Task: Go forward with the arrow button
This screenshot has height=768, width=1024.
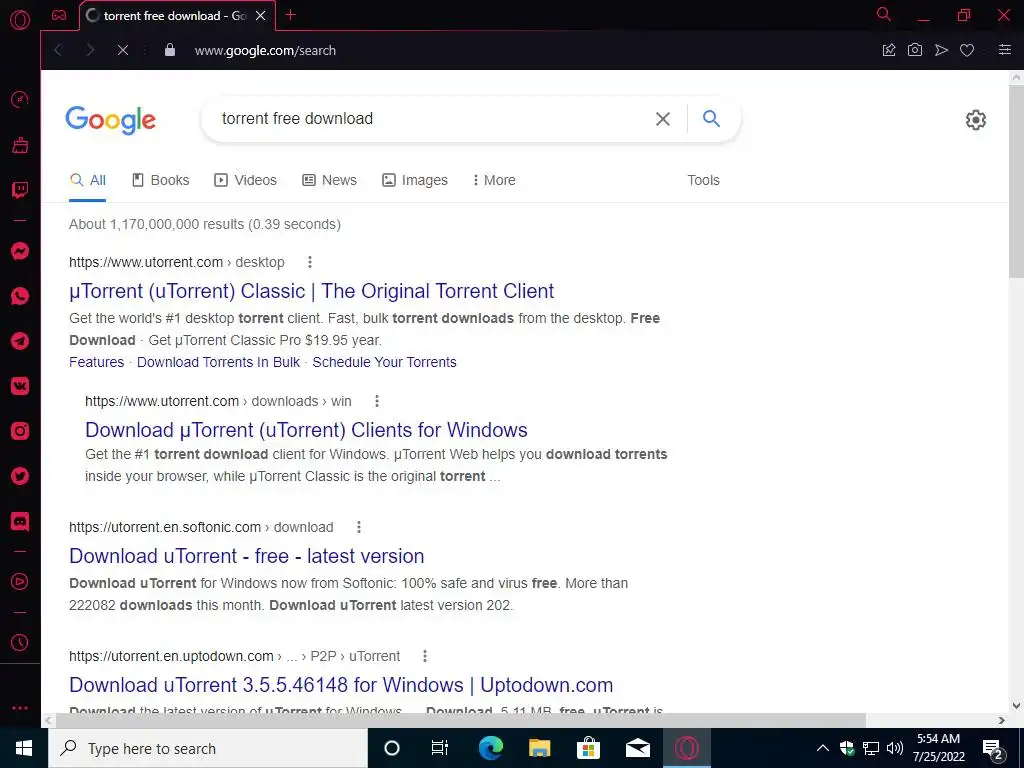Action: [x=90, y=50]
